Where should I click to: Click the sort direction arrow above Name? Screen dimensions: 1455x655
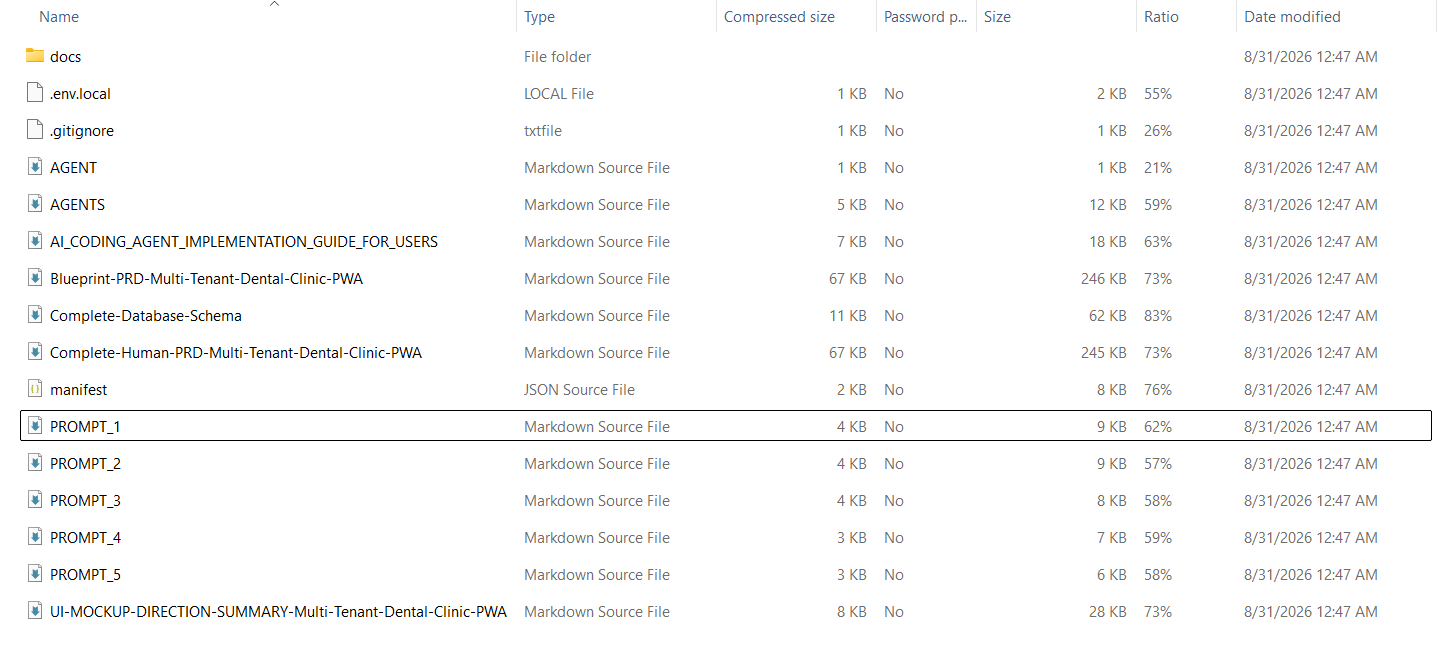[x=274, y=4]
